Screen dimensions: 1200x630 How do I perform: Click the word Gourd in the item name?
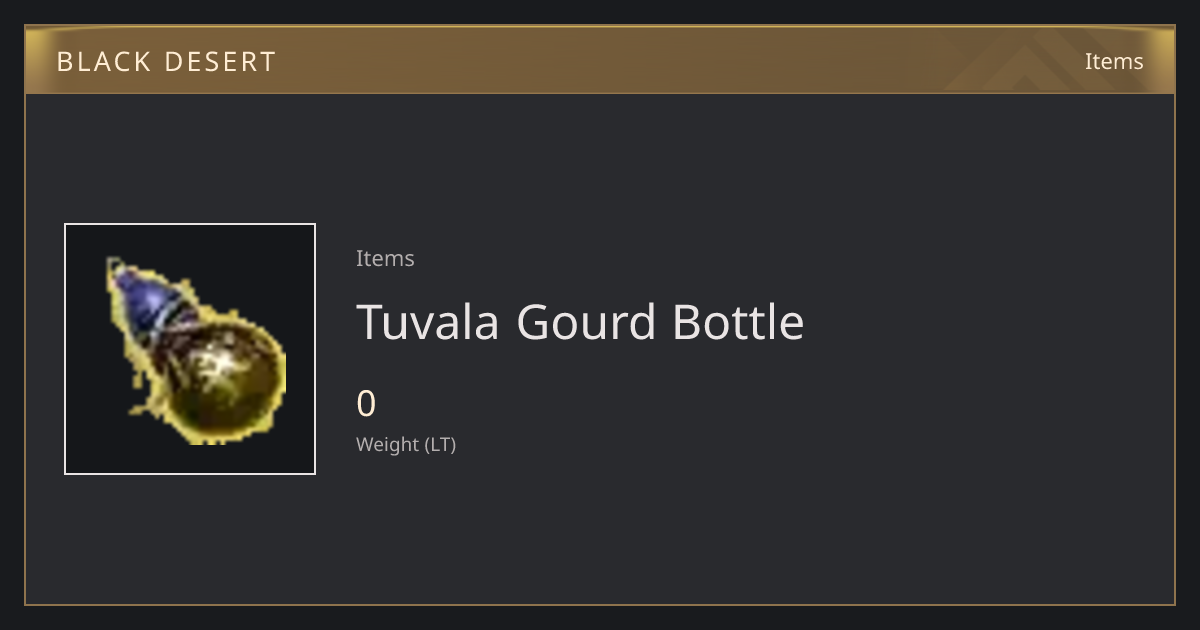pyautogui.click(x=586, y=322)
